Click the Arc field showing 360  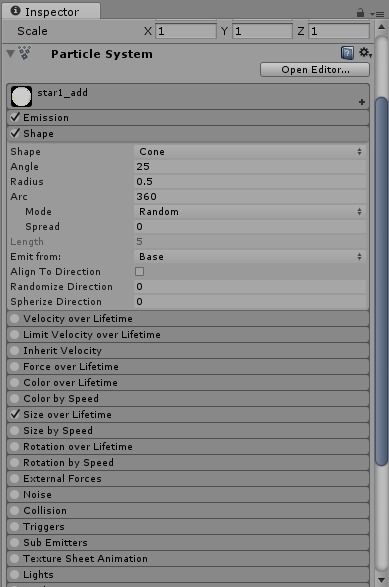point(250,197)
